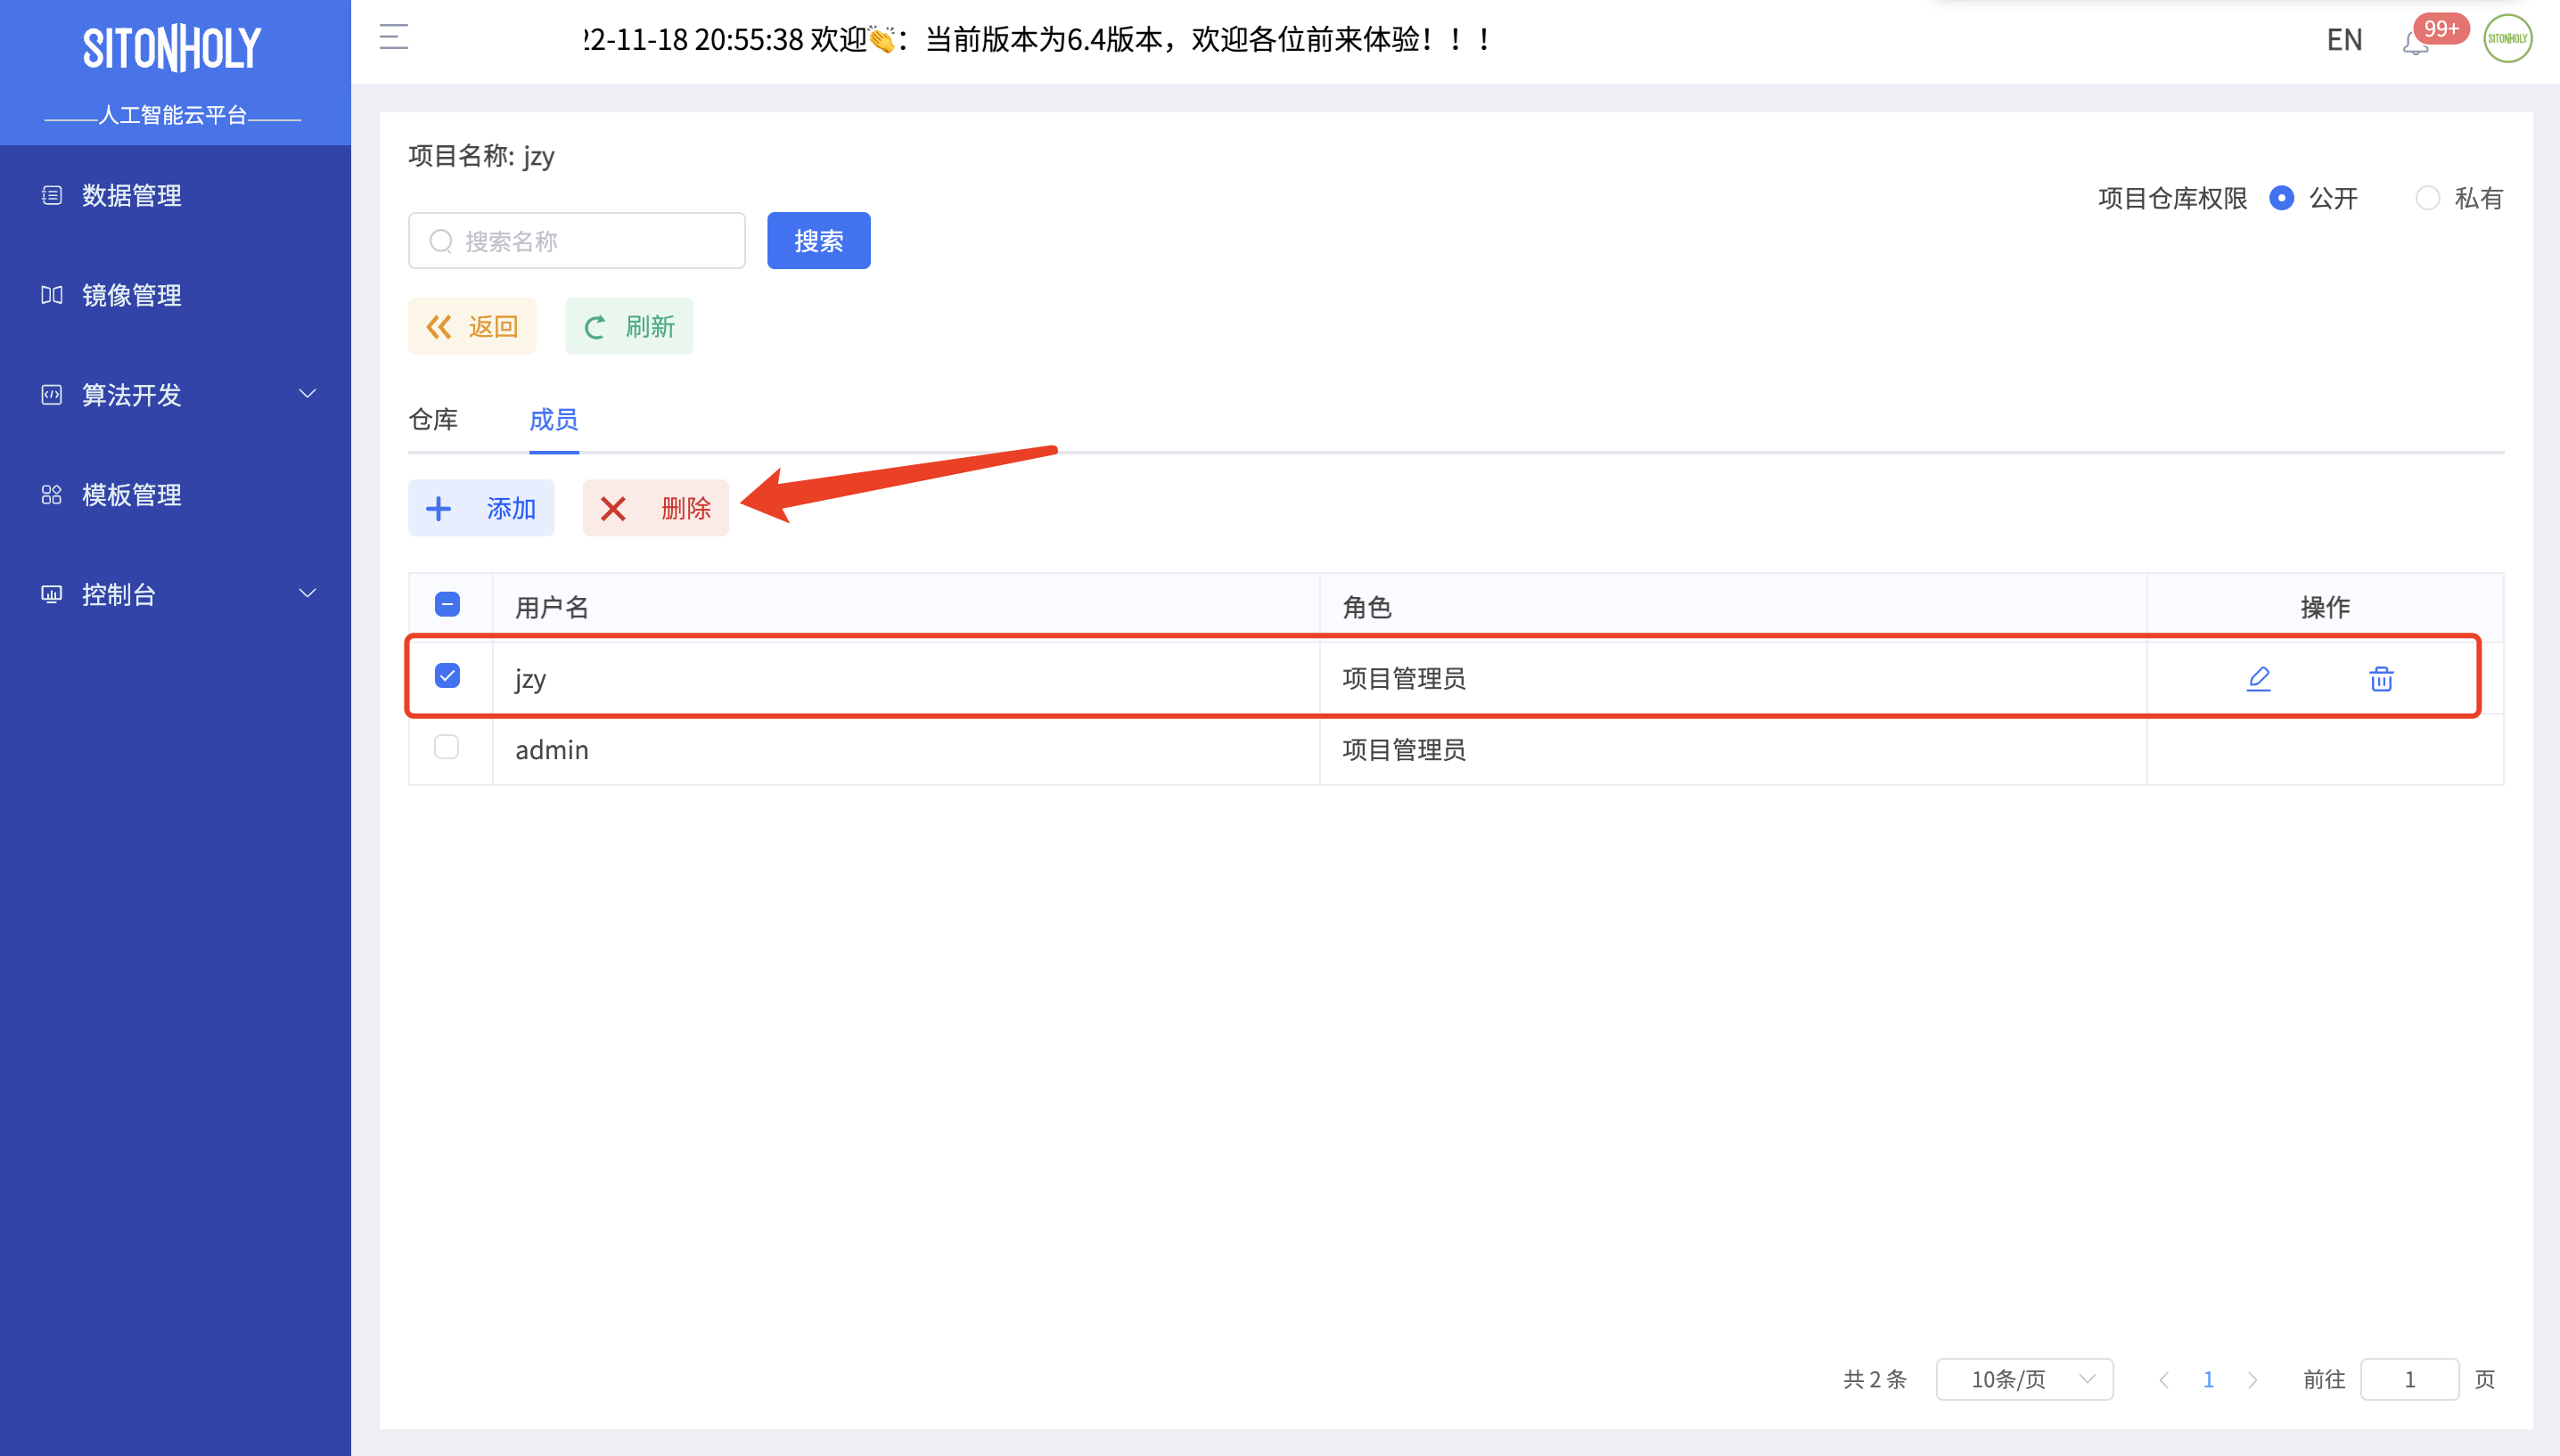Click the 刷新 refresh button
This screenshot has height=1456, width=2560.
point(629,326)
